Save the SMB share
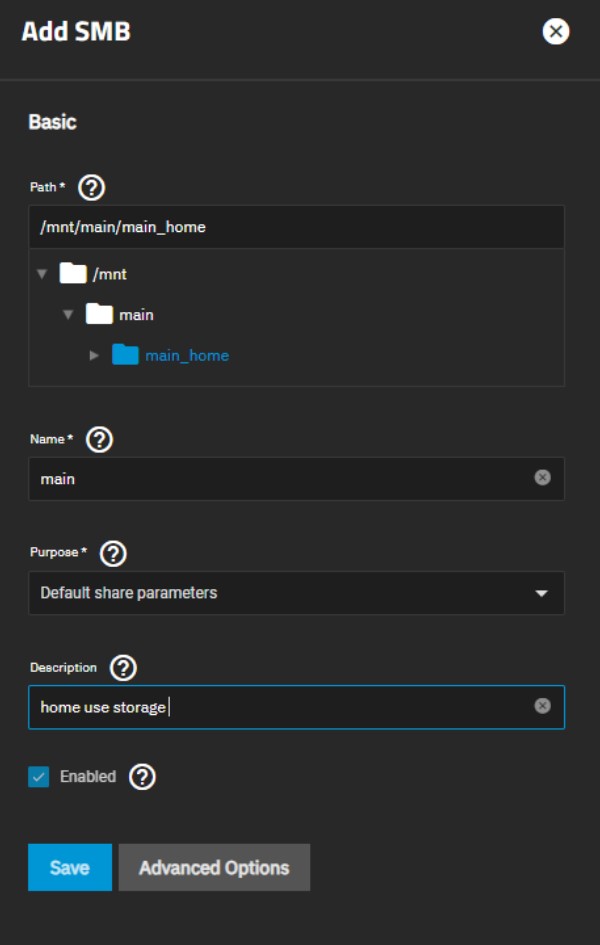600x945 pixels. click(69, 867)
